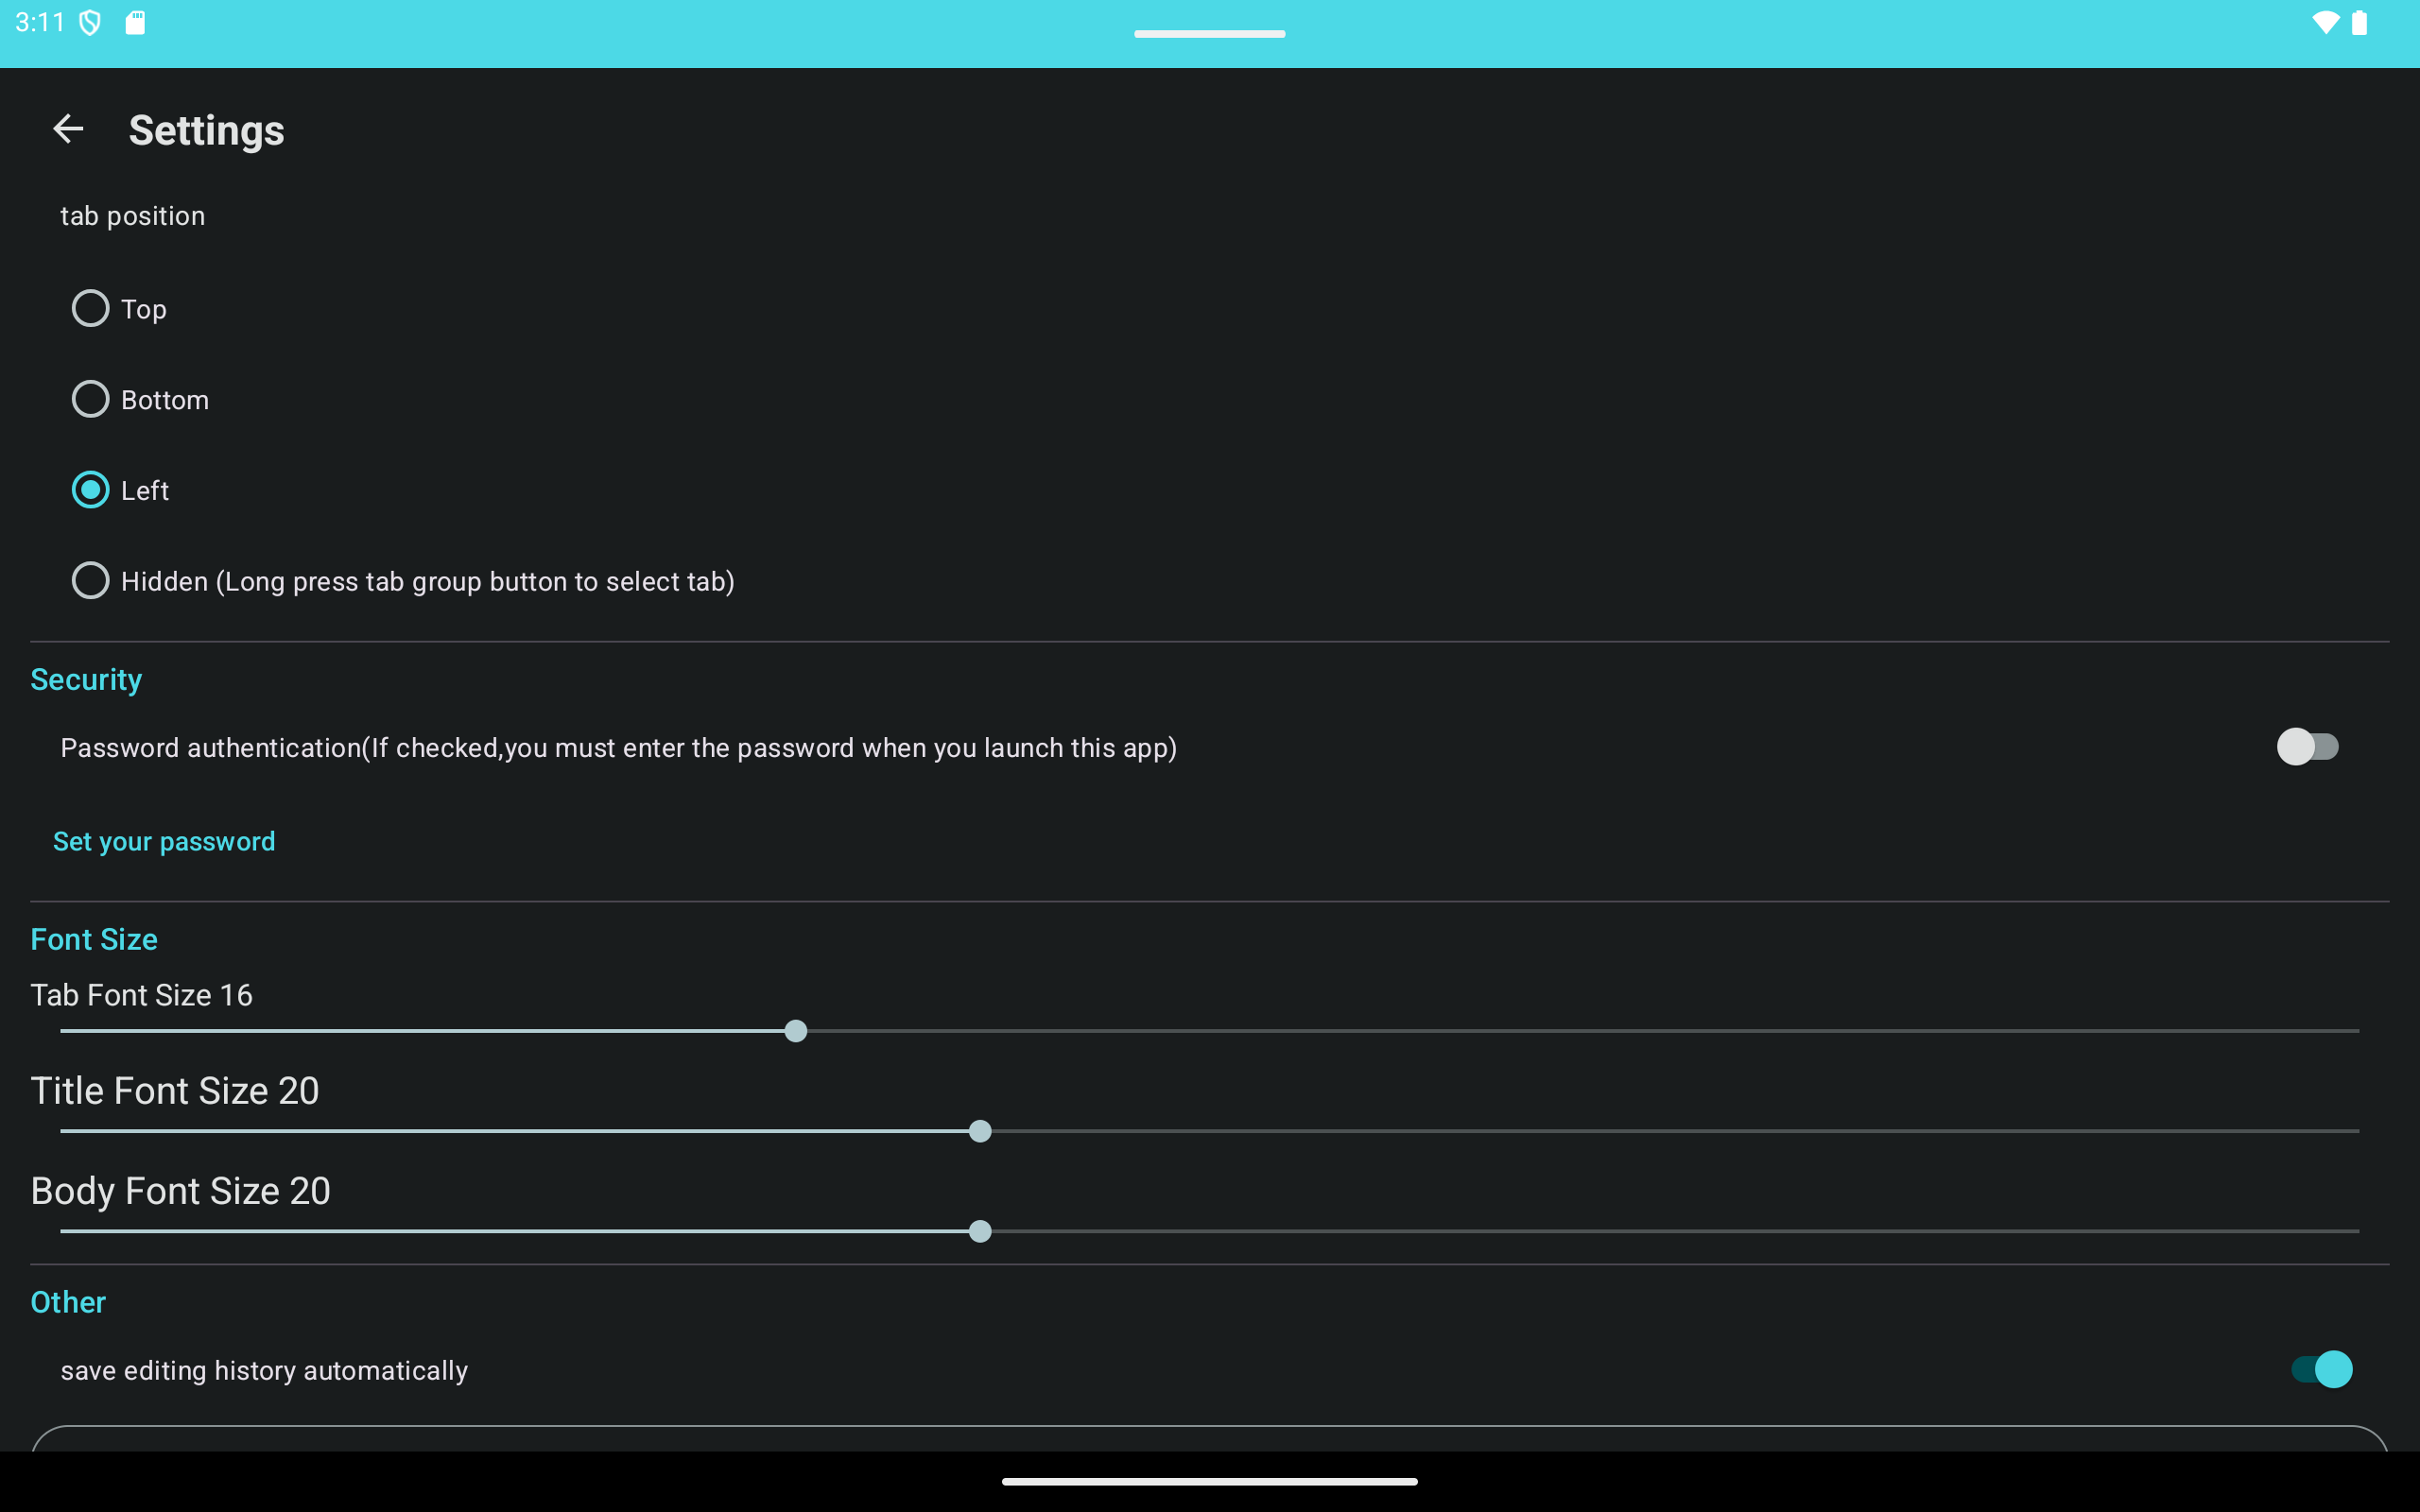Tap the SD card icon in status bar
Screen dimensions: 2420x1512
[135, 22]
